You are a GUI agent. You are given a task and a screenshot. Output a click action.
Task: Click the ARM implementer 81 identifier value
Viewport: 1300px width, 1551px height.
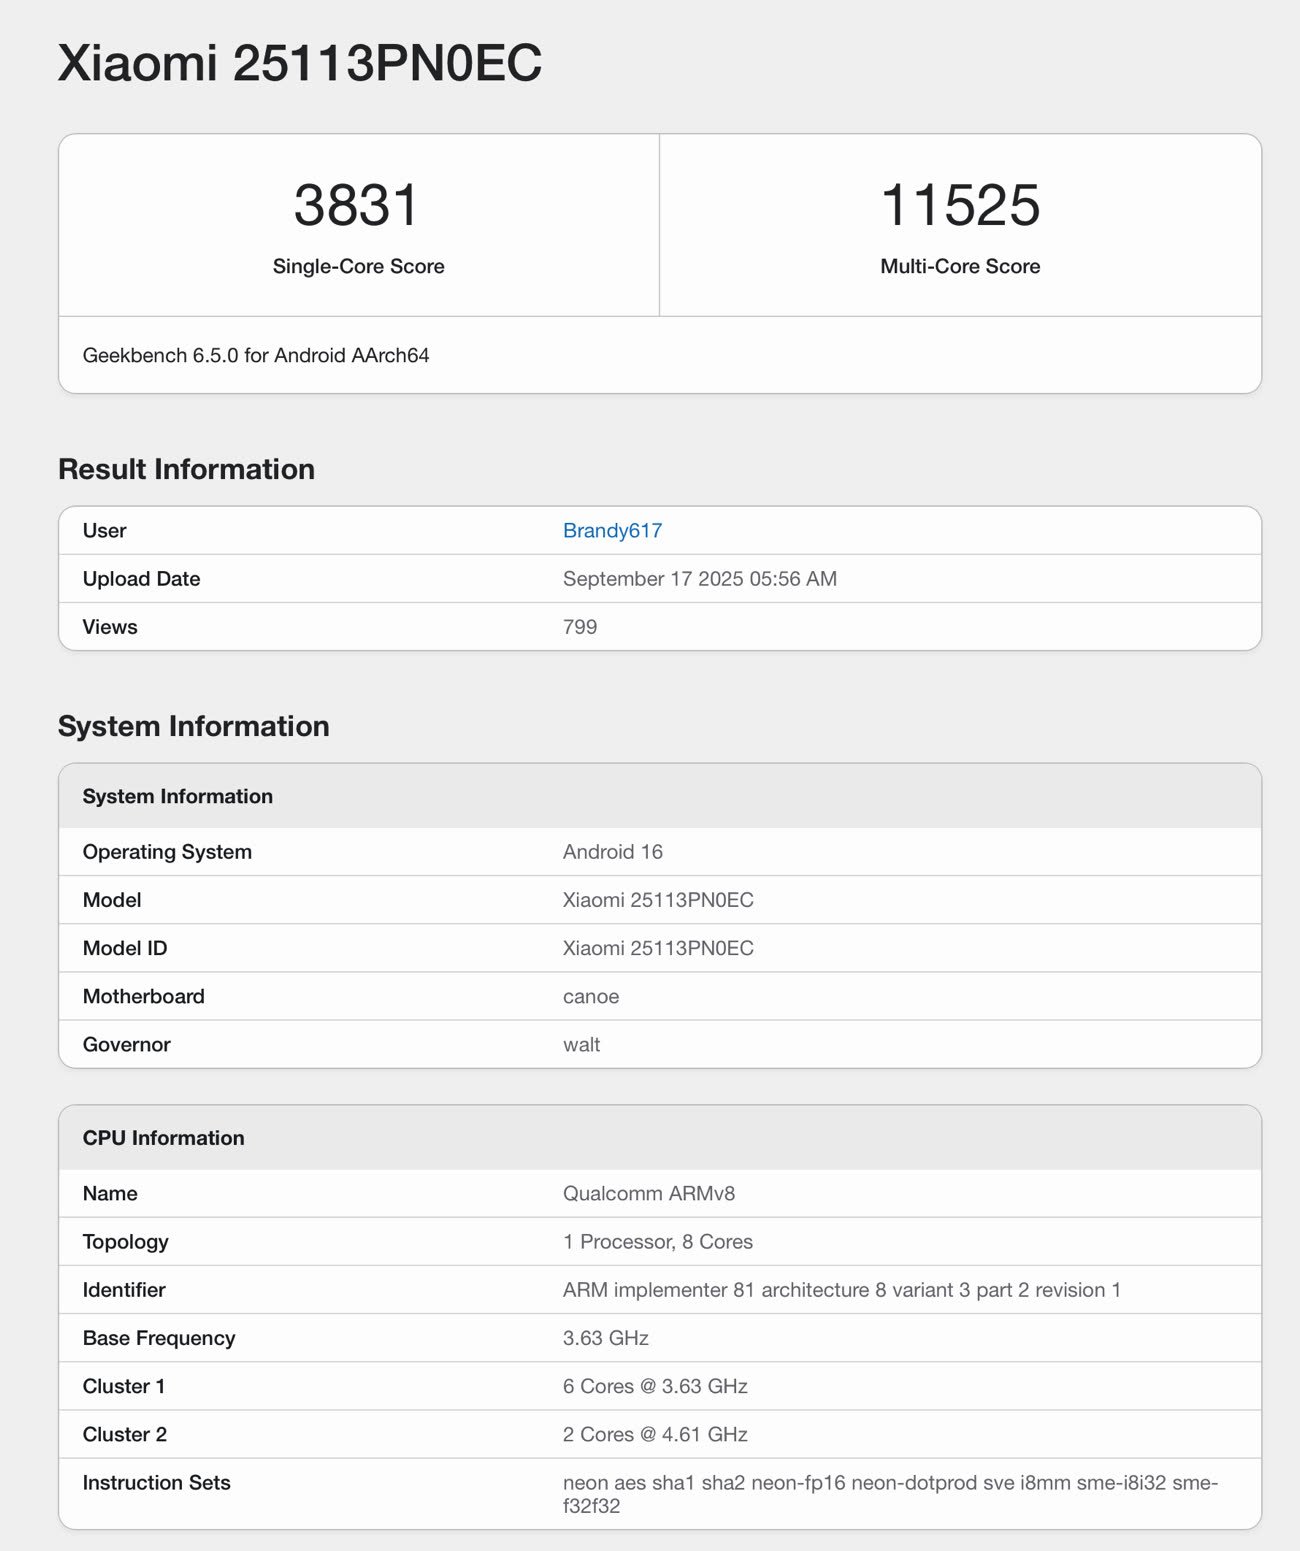[x=842, y=1290]
